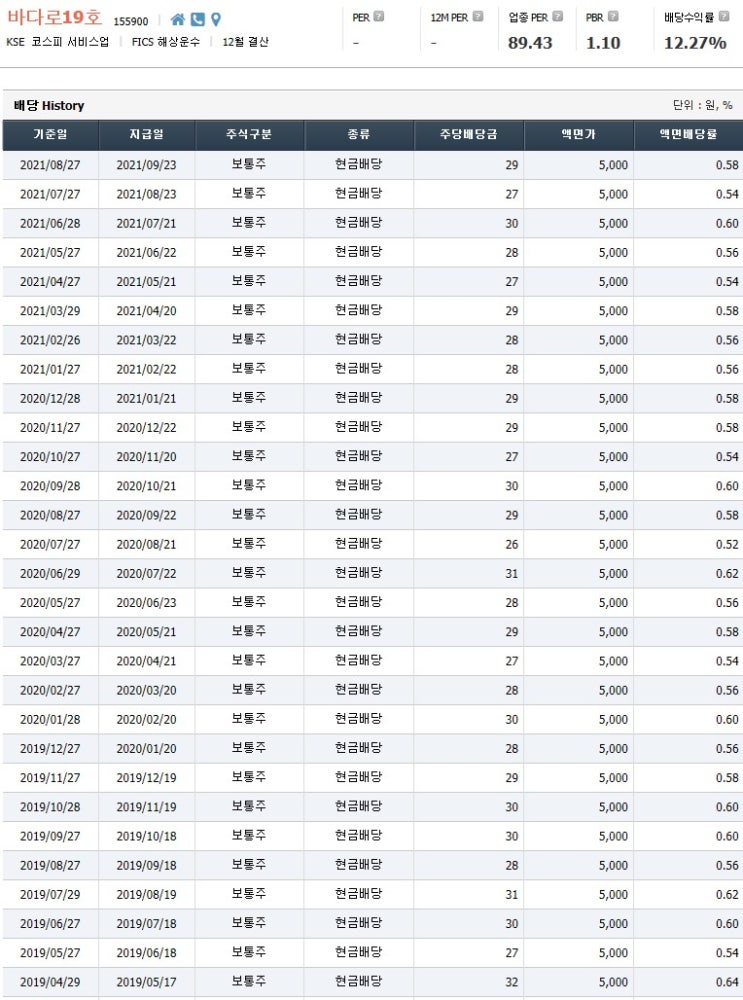
Task: Select payment date 2021/09/23
Action: [147, 165]
